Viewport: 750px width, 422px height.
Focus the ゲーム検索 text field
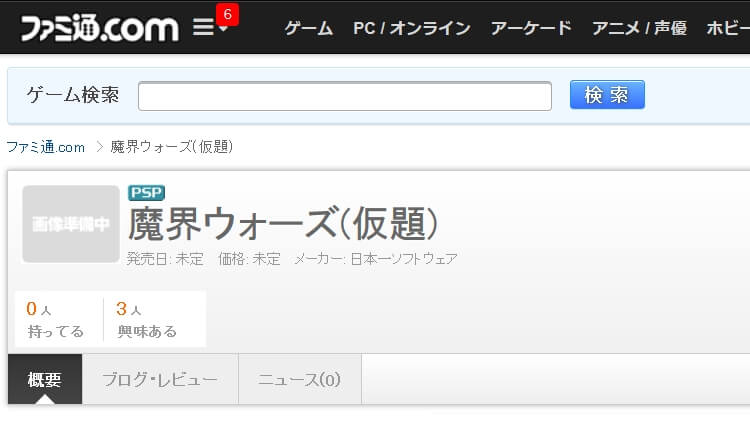pyautogui.click(x=345, y=96)
